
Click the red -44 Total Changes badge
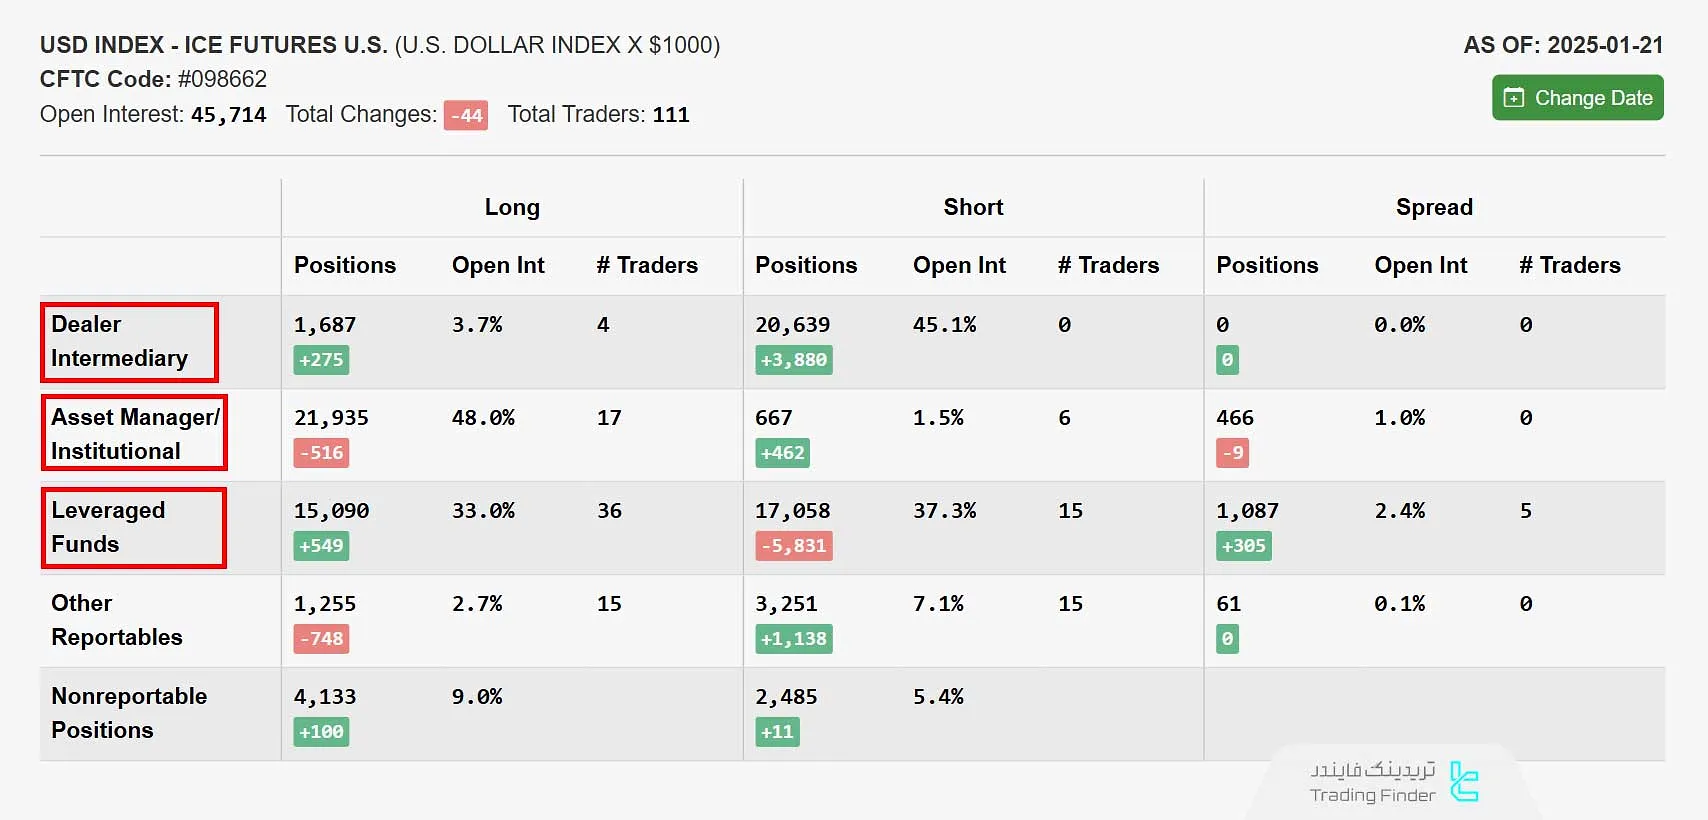[x=466, y=116]
